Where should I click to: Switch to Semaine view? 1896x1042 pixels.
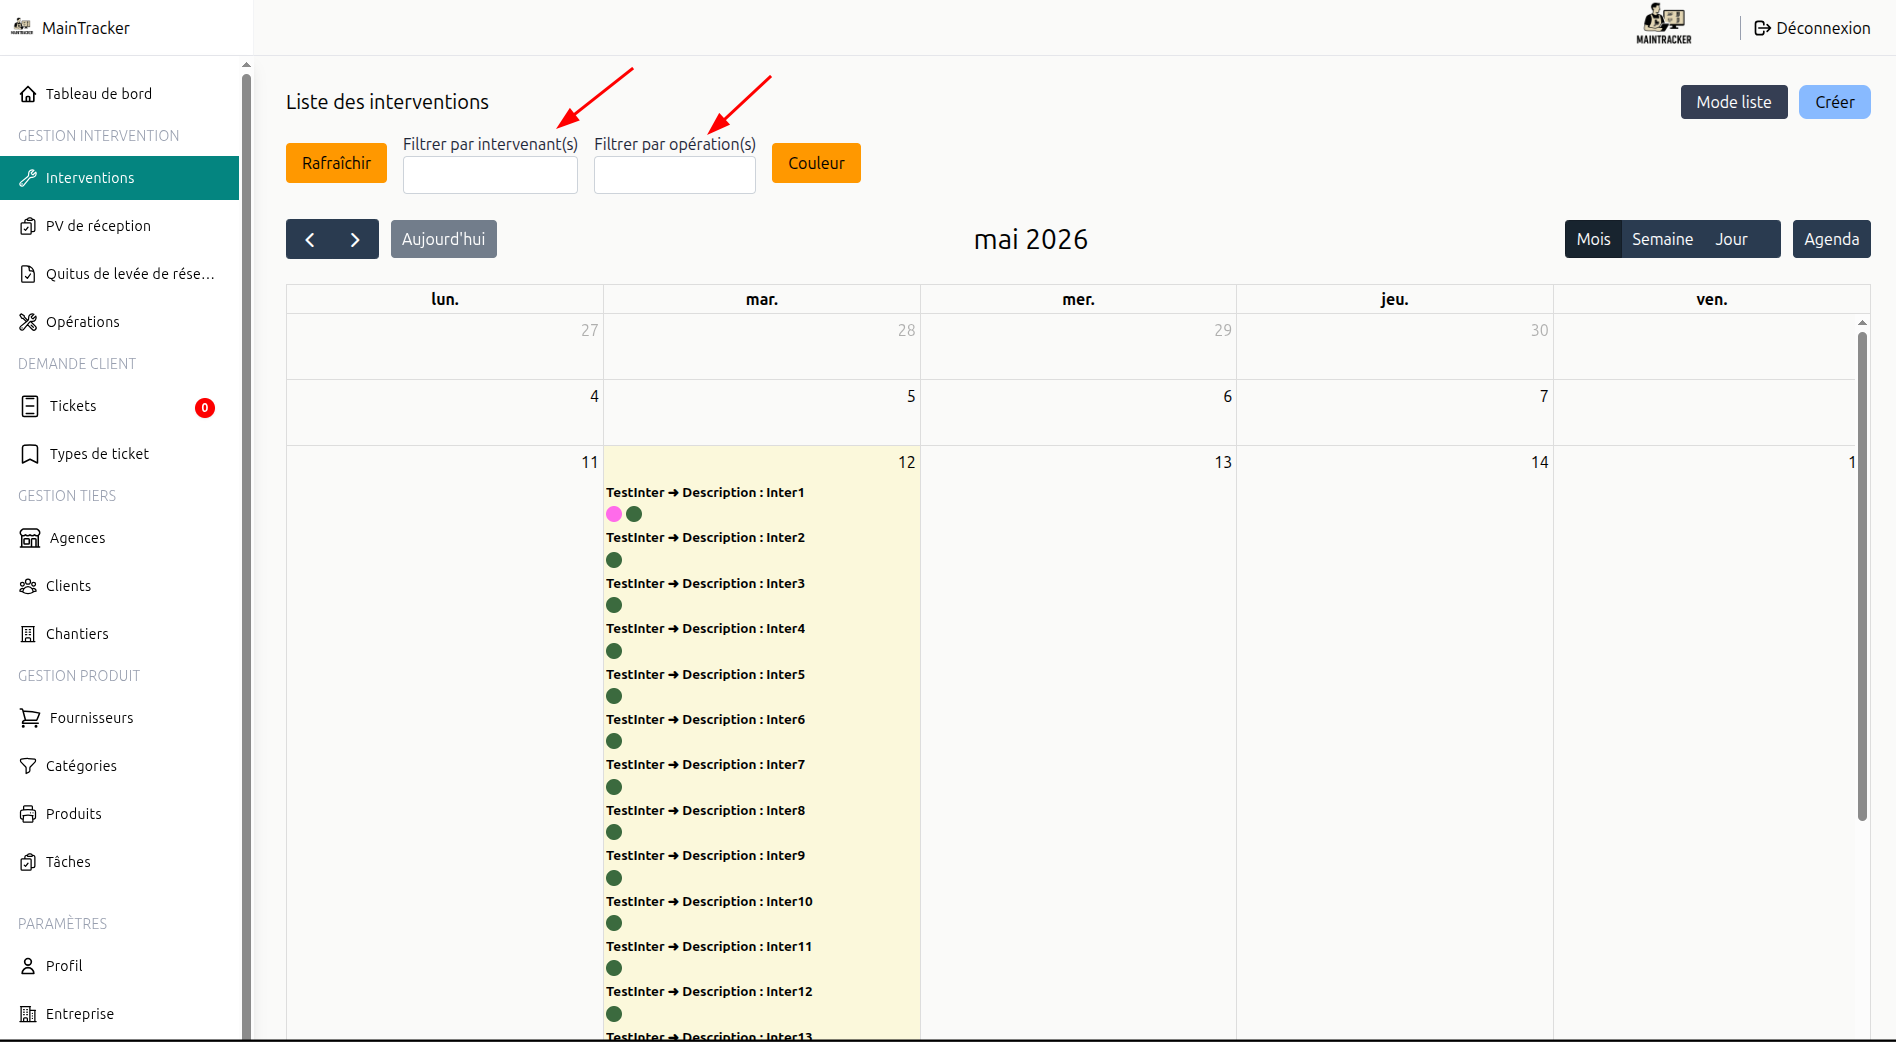(x=1662, y=239)
